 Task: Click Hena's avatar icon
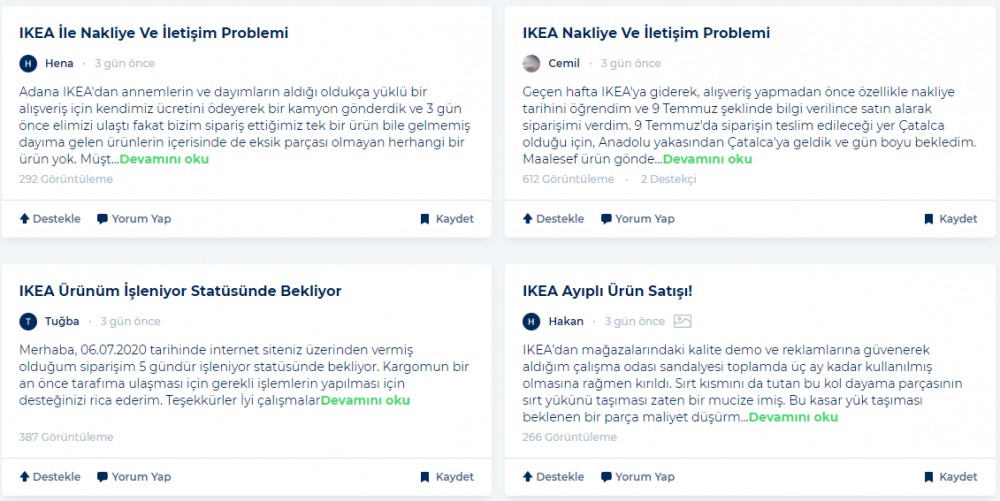pos(28,63)
